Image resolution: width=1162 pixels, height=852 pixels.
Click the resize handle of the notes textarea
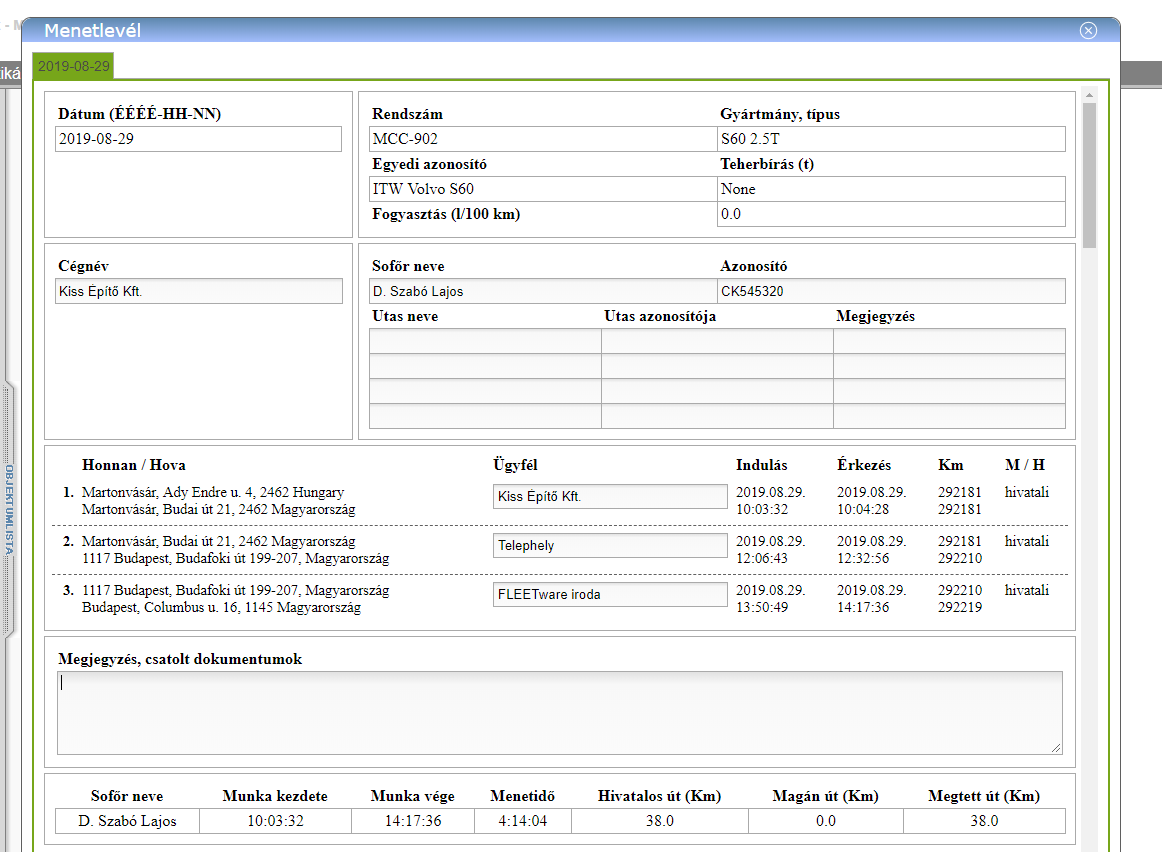click(x=1056, y=748)
